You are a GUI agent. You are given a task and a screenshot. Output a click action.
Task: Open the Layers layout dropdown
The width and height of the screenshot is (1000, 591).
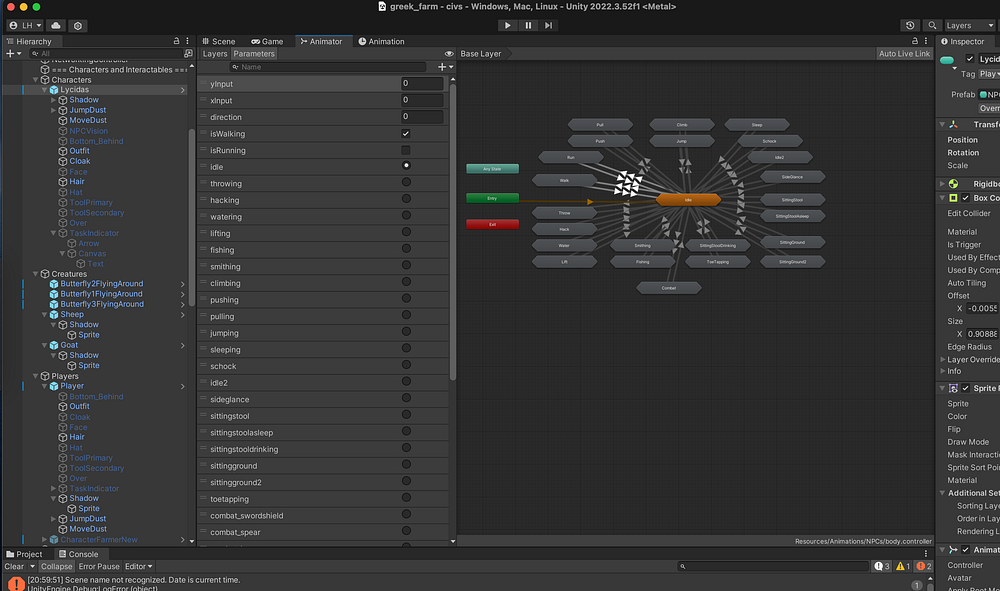point(964,25)
